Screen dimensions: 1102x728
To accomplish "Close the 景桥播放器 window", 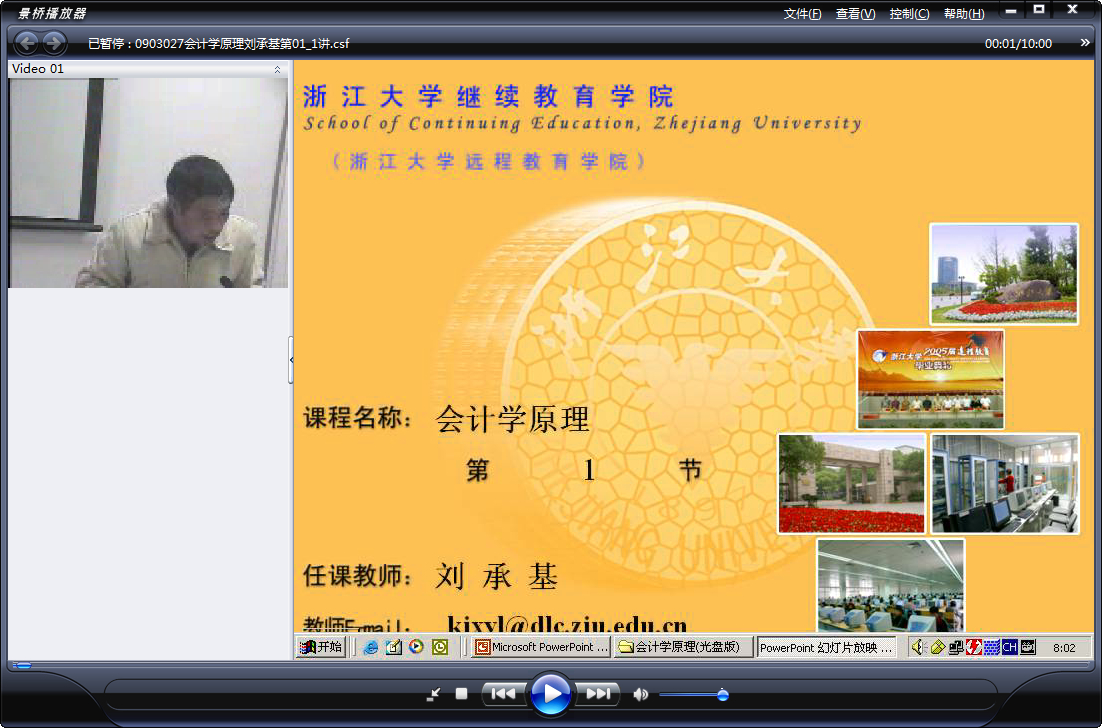I will pos(1073,10).
